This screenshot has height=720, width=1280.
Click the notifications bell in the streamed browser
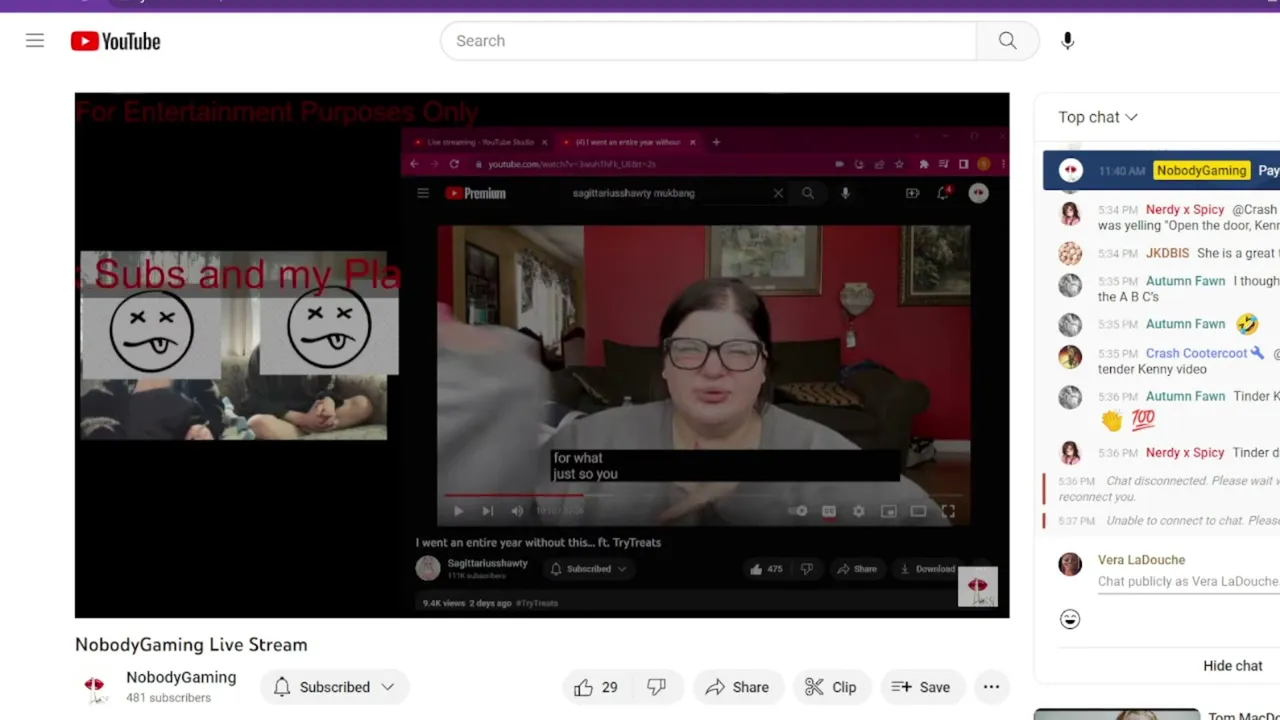pos(943,193)
